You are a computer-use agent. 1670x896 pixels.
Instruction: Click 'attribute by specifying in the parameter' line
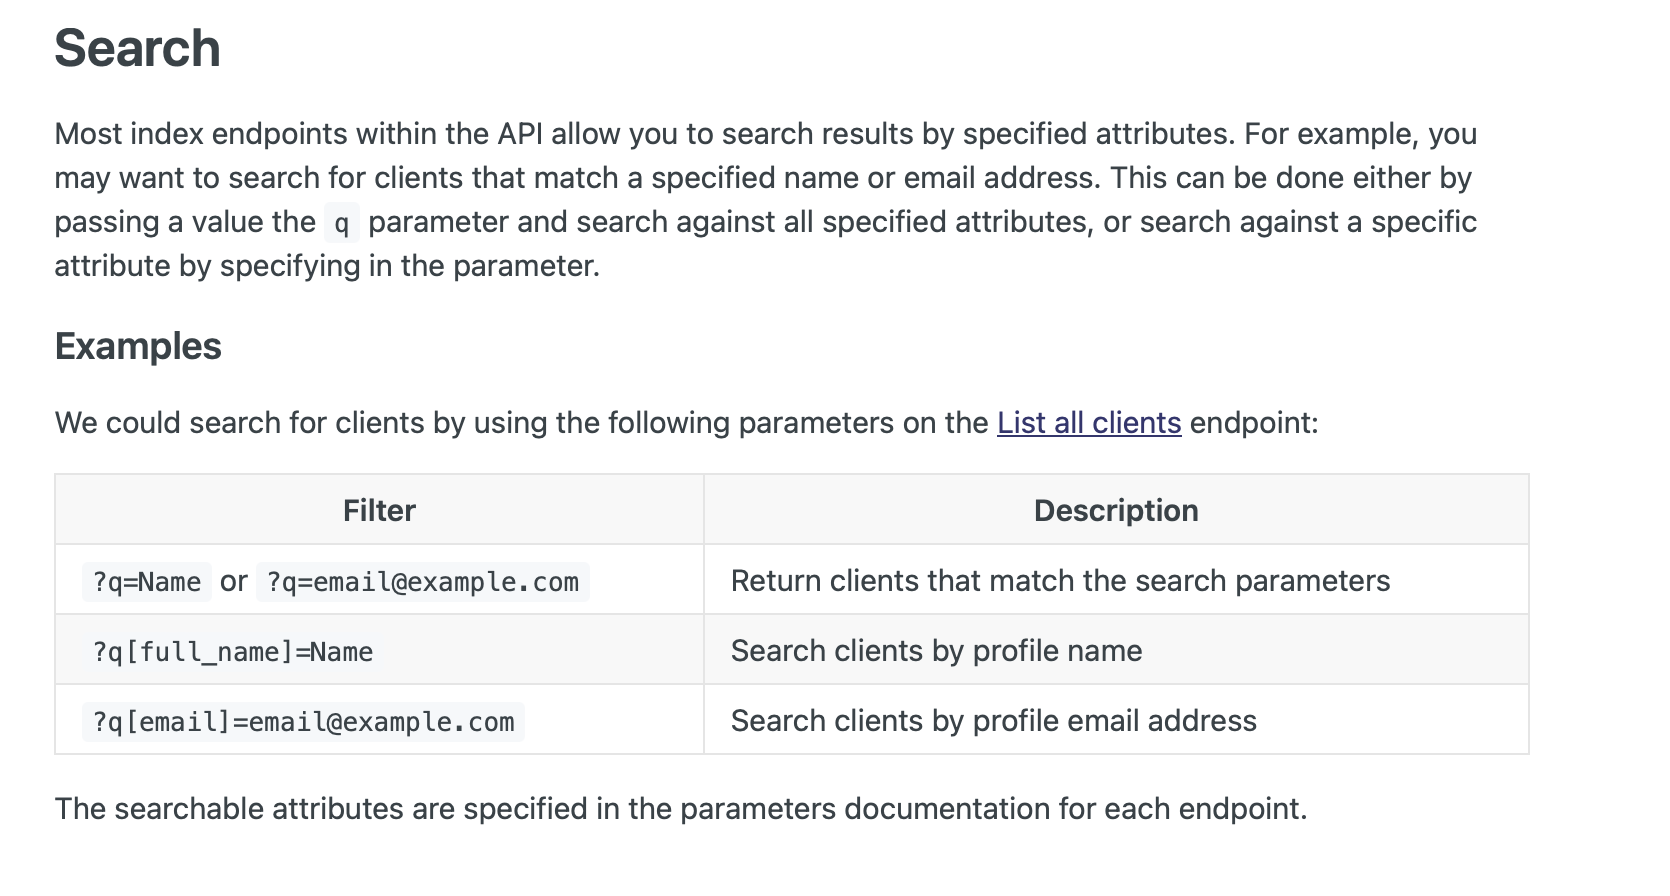327,266
